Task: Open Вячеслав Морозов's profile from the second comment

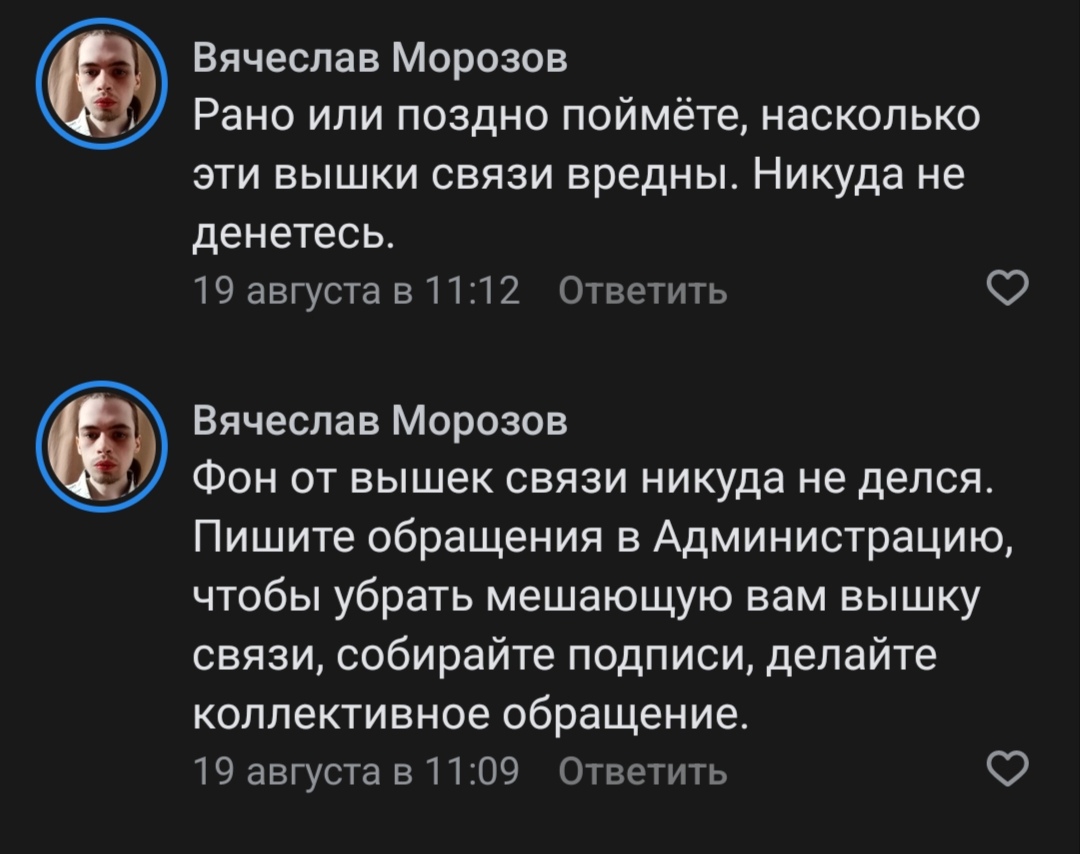Action: [x=379, y=421]
